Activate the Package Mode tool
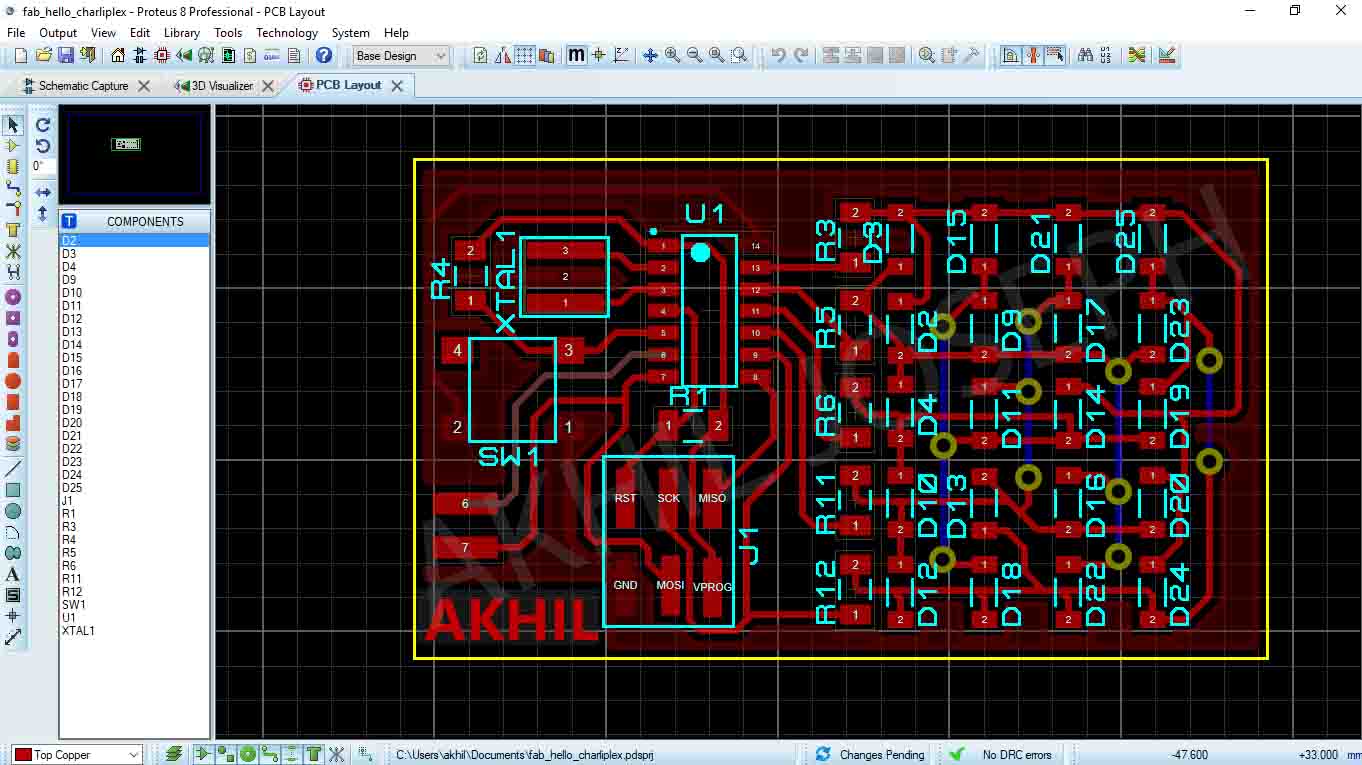1362x765 pixels. click(x=13, y=167)
